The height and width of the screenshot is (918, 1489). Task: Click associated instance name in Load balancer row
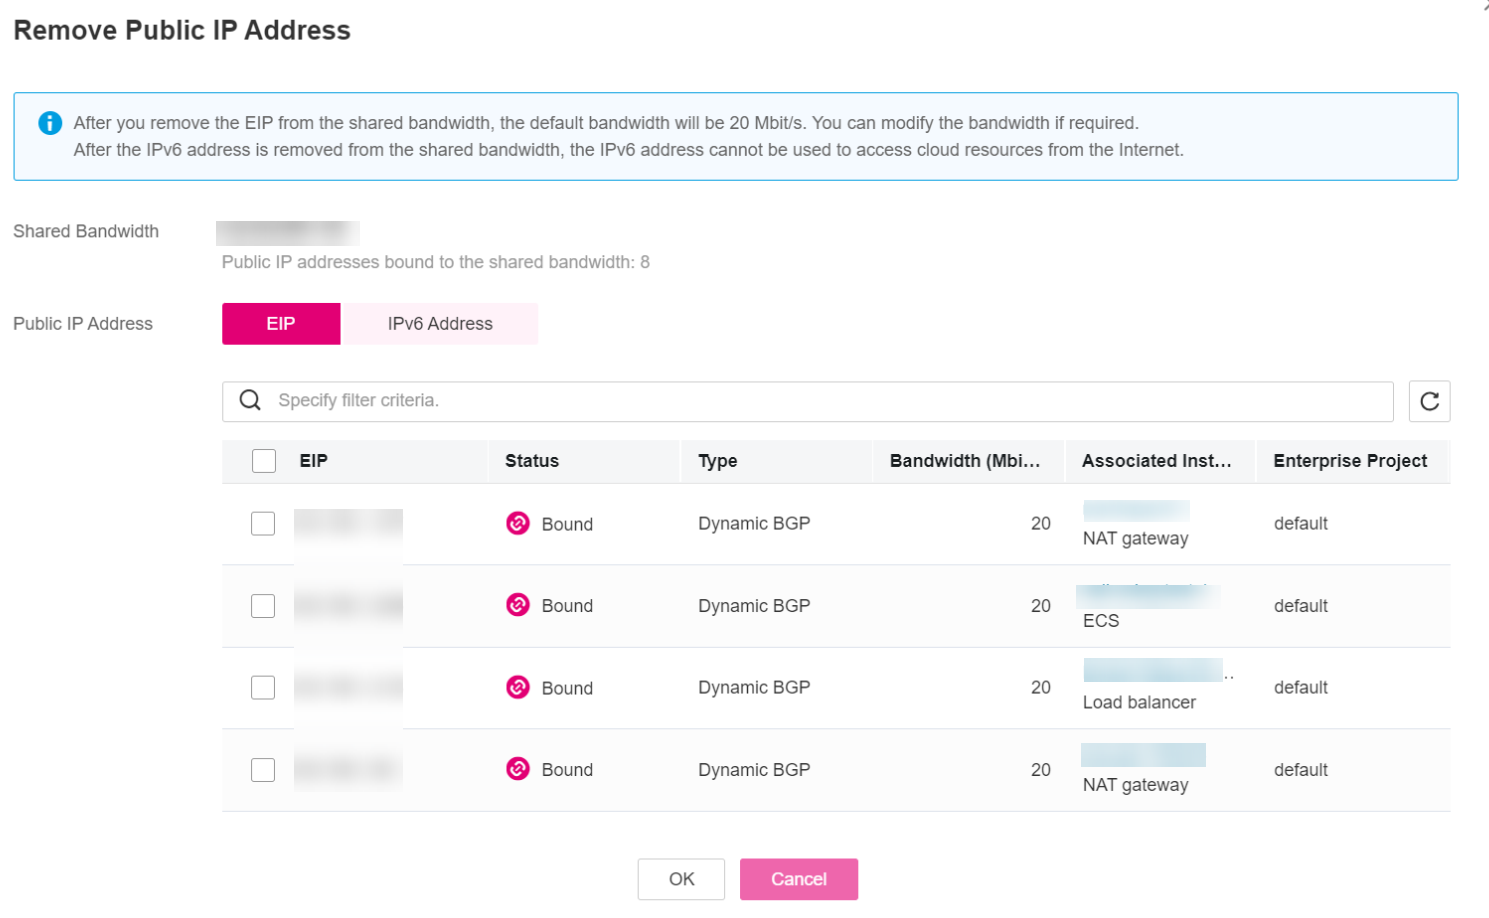coord(1153,670)
